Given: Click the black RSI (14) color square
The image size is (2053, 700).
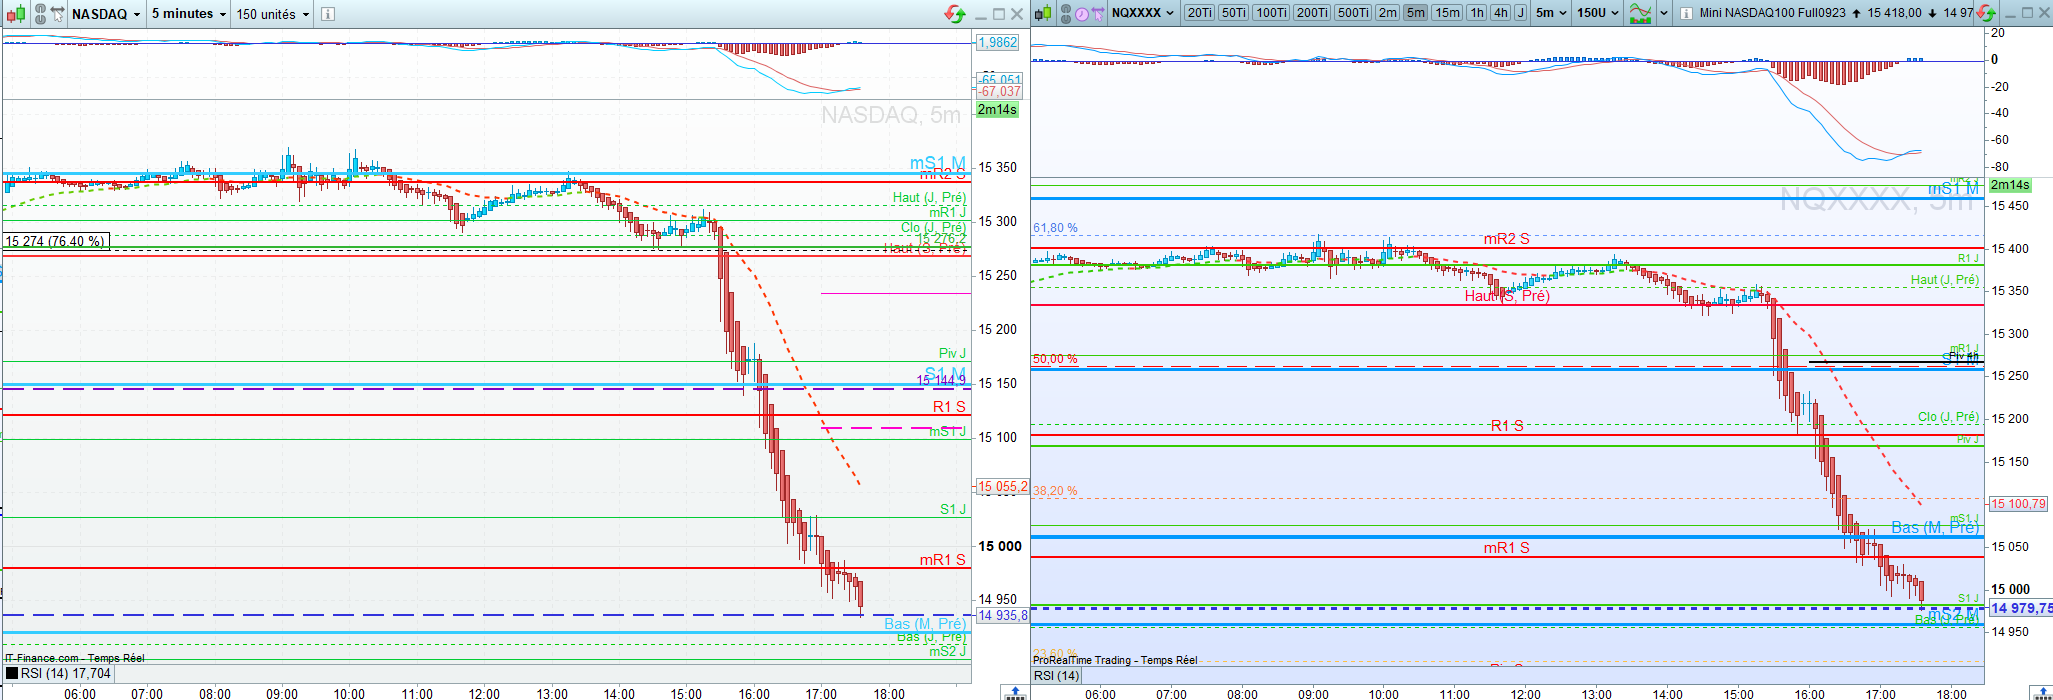Looking at the screenshot, I should 11,674.
